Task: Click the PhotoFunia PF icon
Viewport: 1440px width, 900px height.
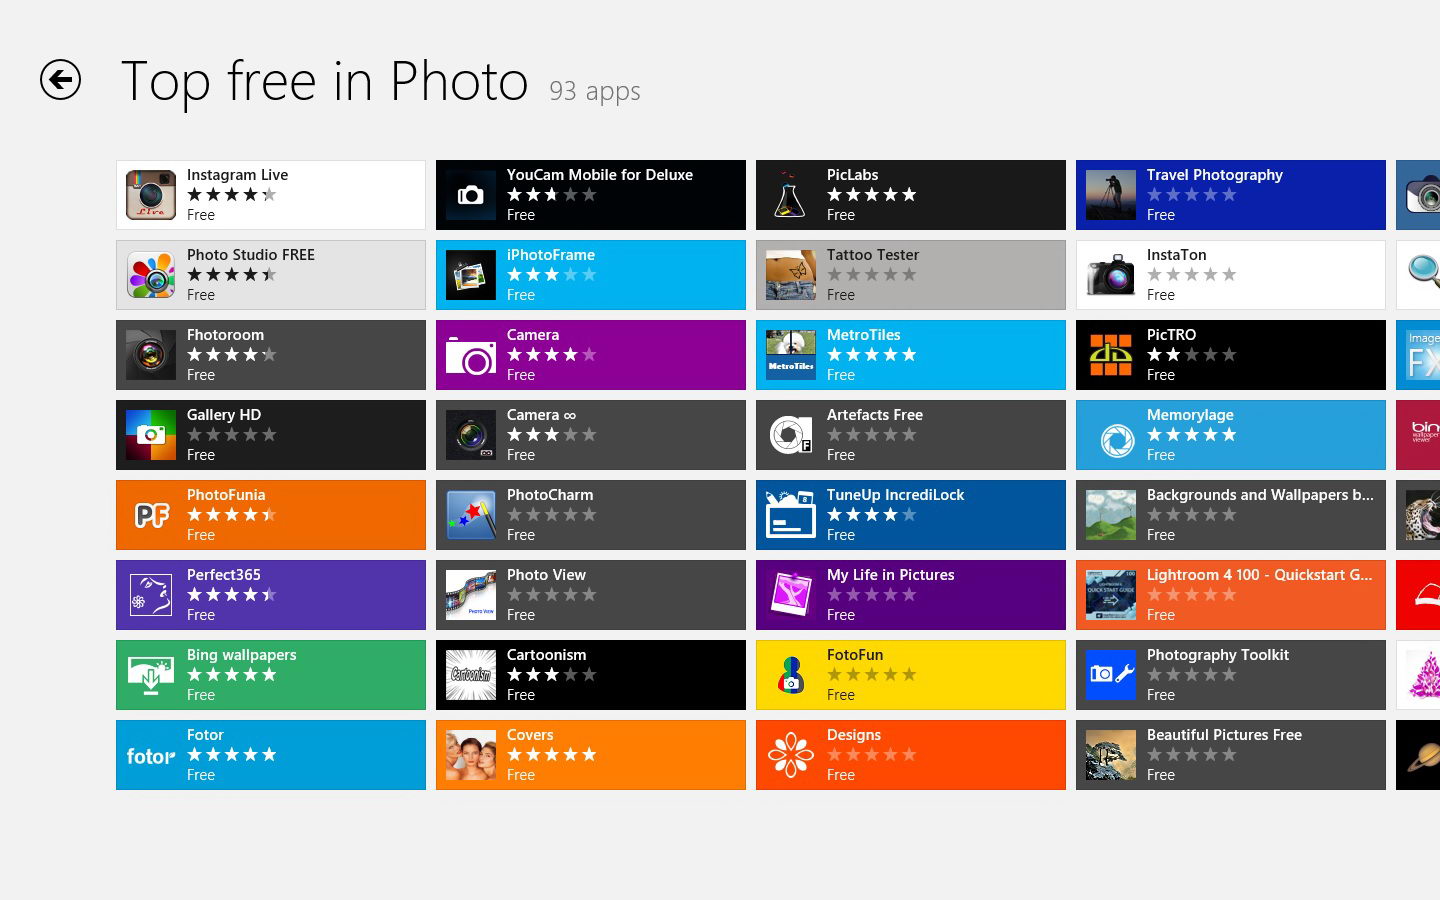Action: click(151, 515)
